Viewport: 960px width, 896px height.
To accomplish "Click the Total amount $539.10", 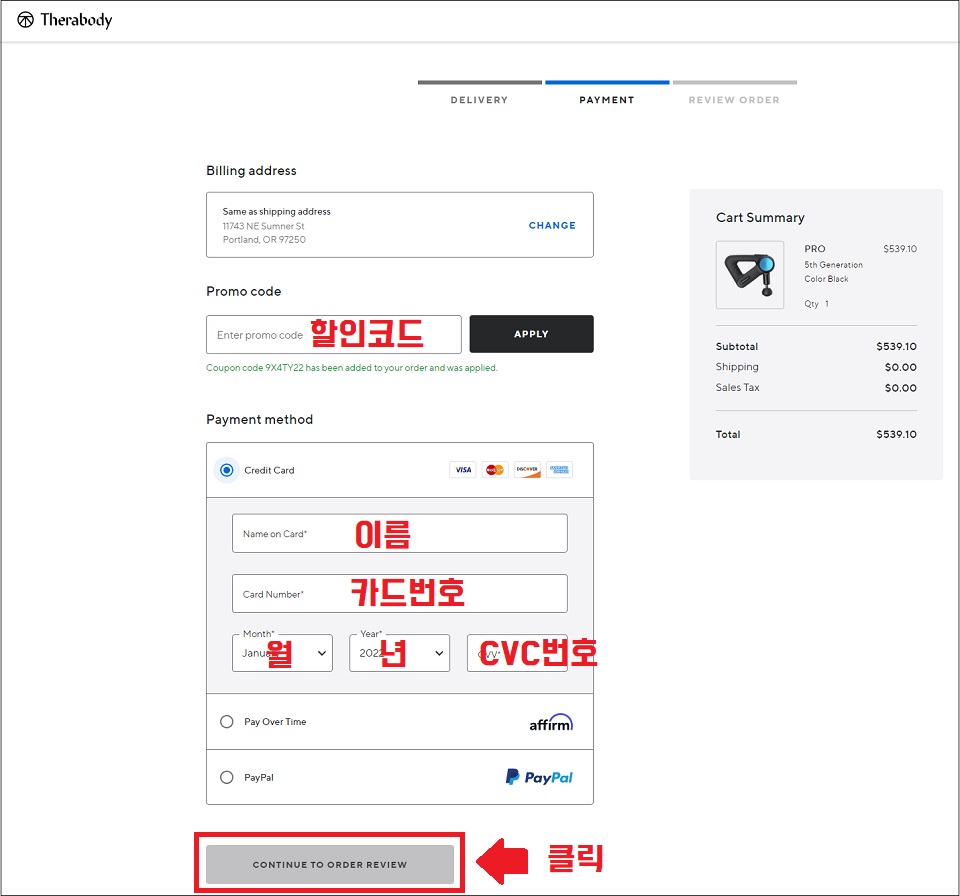I will pyautogui.click(x=896, y=434).
